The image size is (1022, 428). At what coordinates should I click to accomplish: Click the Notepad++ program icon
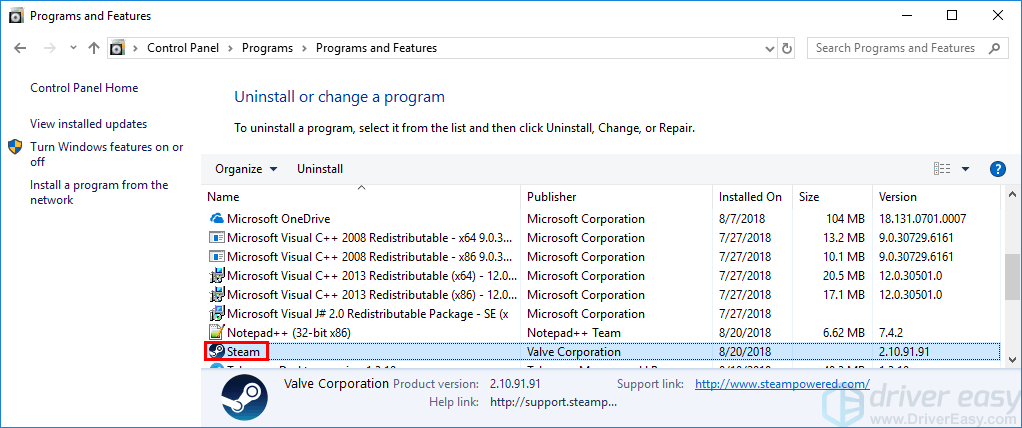coord(217,332)
